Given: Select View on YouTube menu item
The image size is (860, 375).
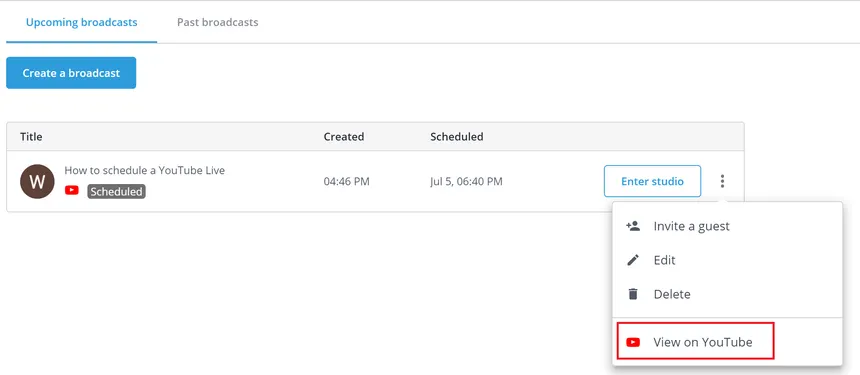Looking at the screenshot, I should coord(695,341).
